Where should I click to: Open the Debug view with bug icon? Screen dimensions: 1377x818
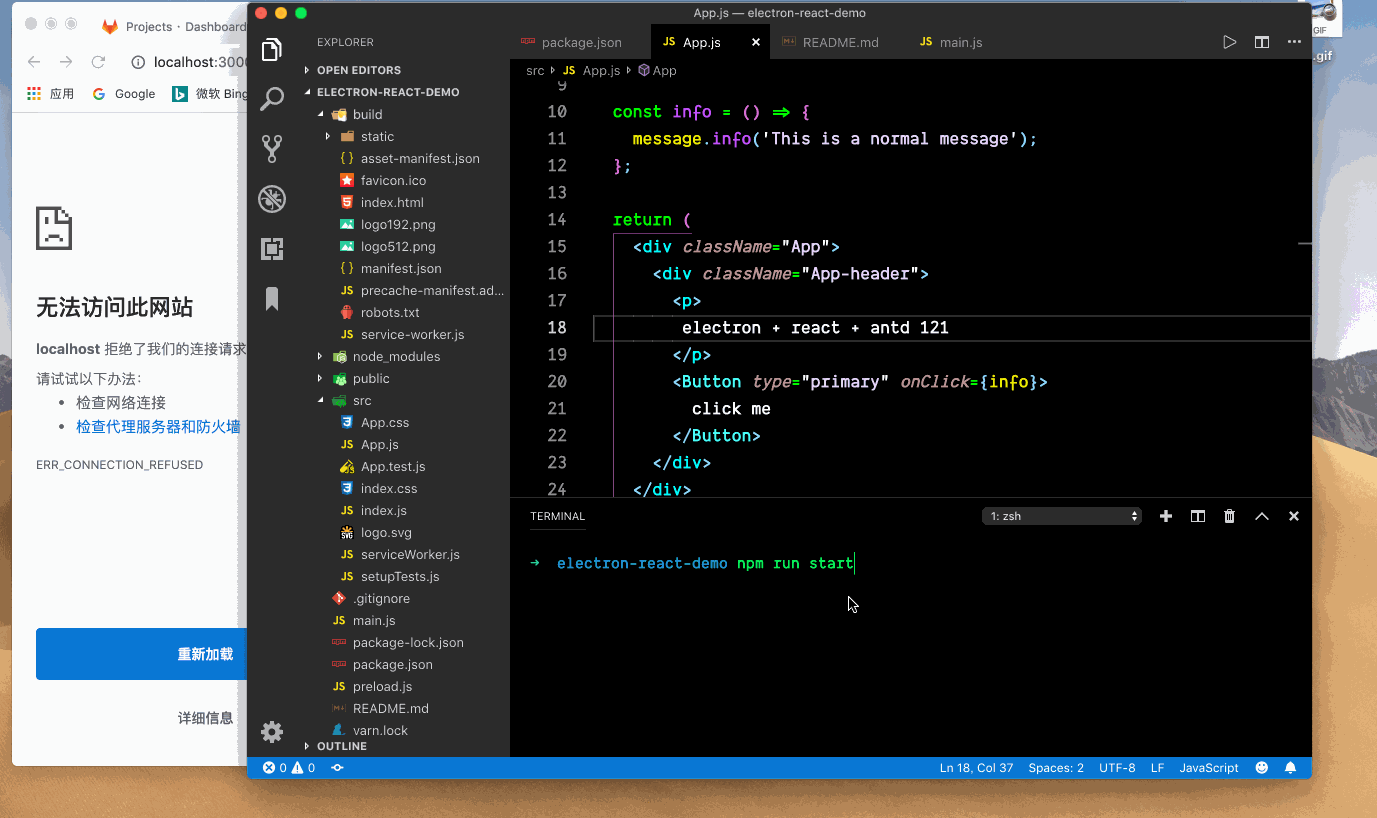271,199
